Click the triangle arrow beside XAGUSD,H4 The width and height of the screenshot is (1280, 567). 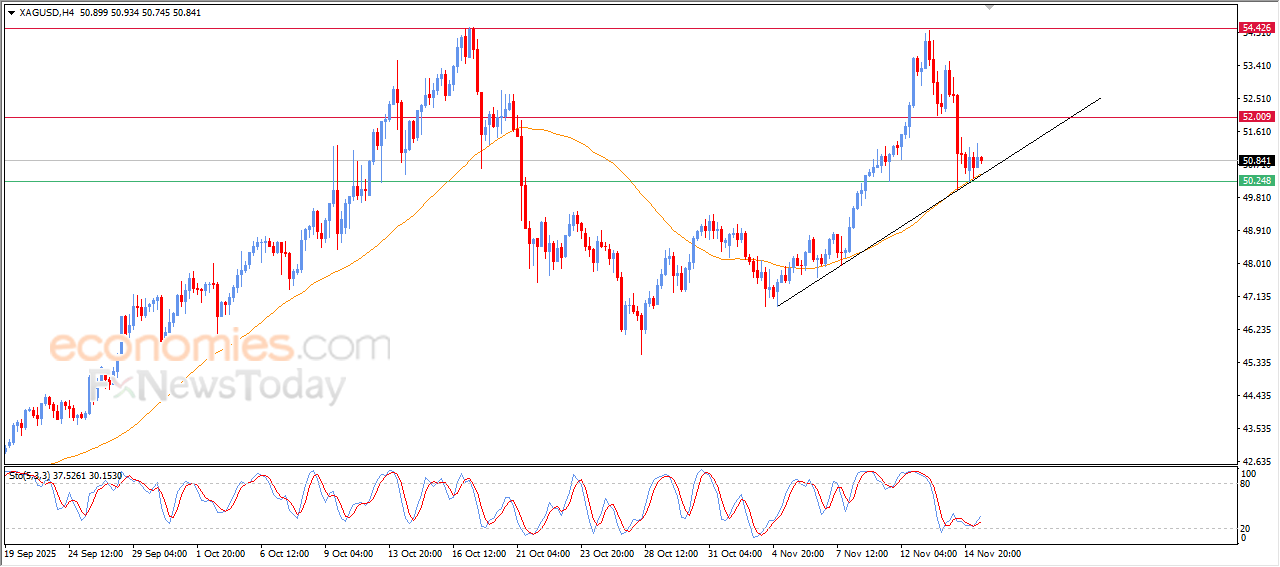pos(11,13)
